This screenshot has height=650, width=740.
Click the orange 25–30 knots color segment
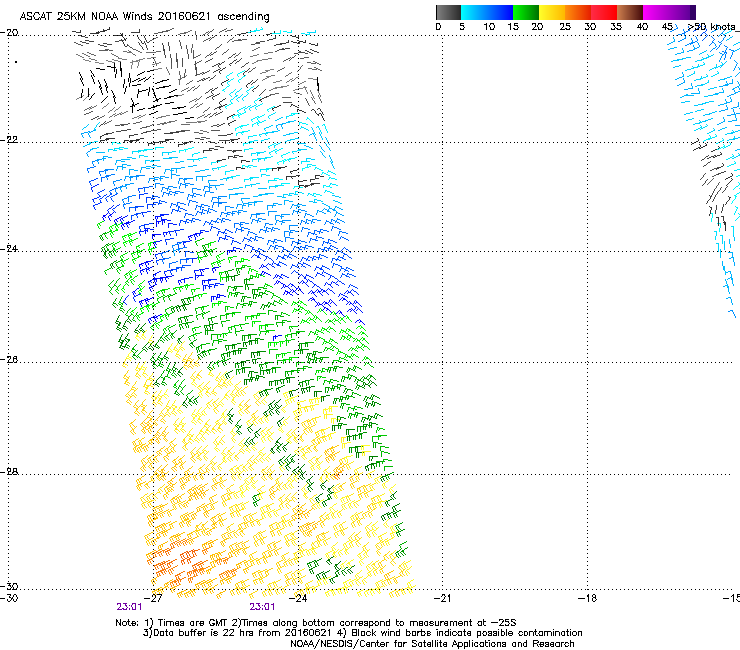pyautogui.click(x=578, y=12)
